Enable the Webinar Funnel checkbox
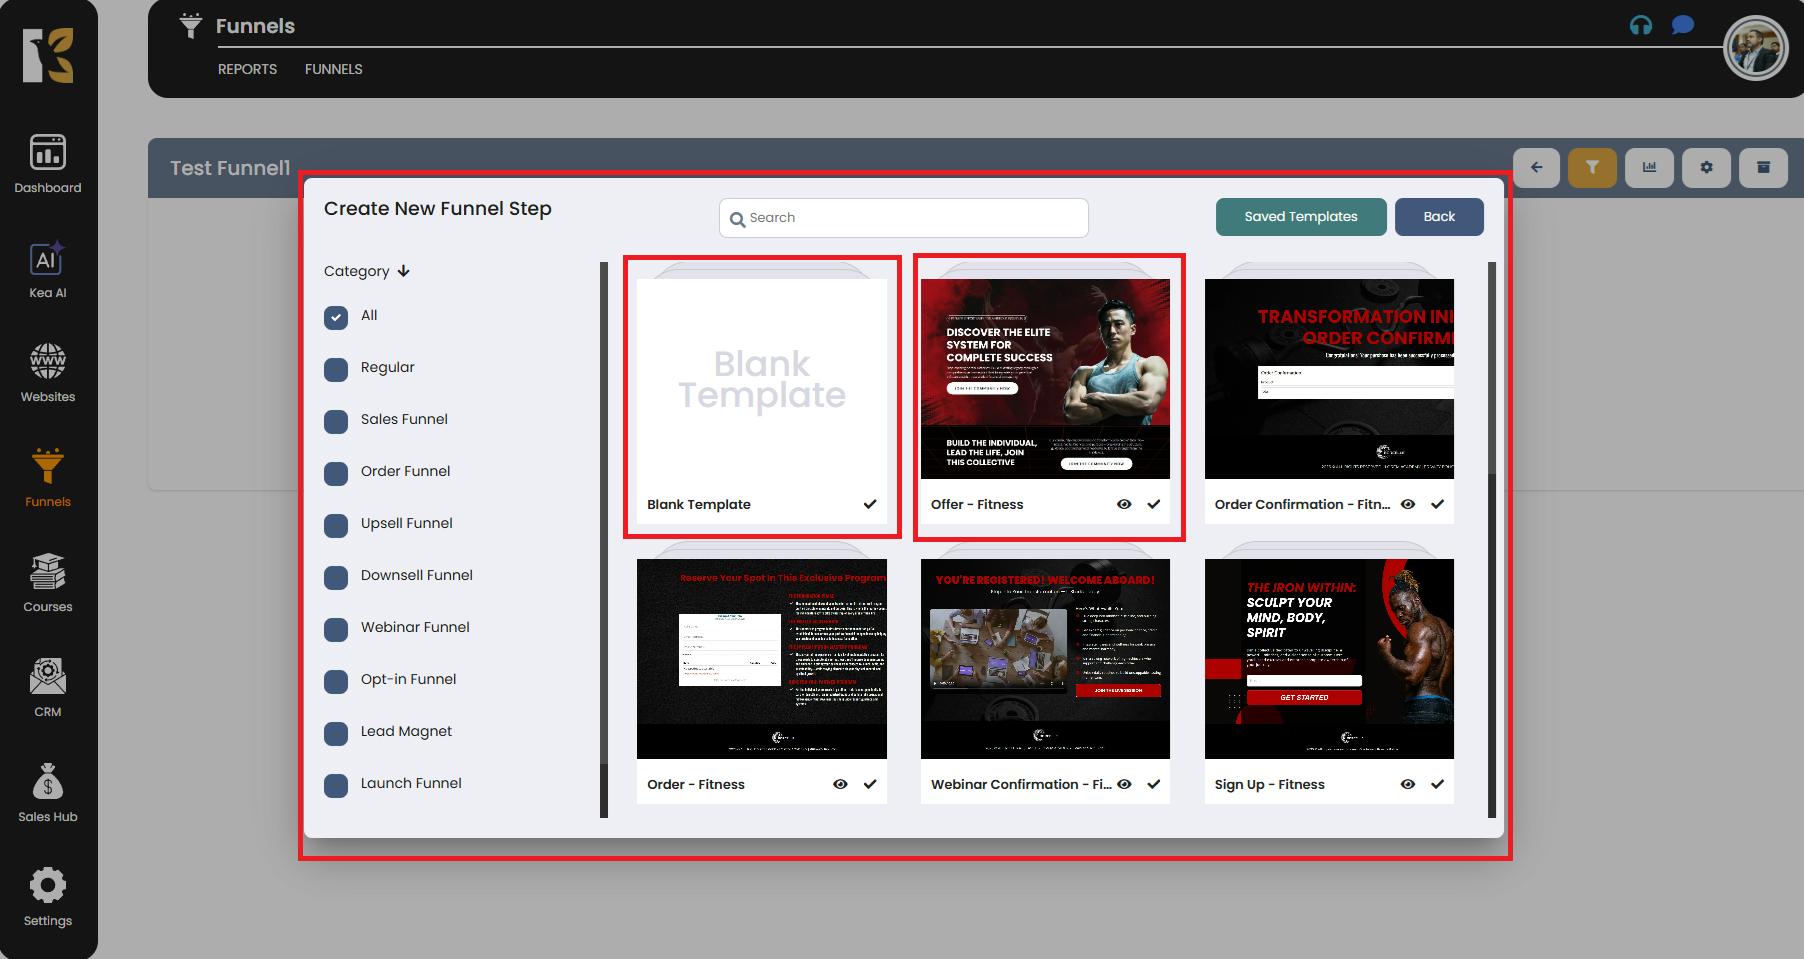The width and height of the screenshot is (1804, 959). tap(336, 630)
